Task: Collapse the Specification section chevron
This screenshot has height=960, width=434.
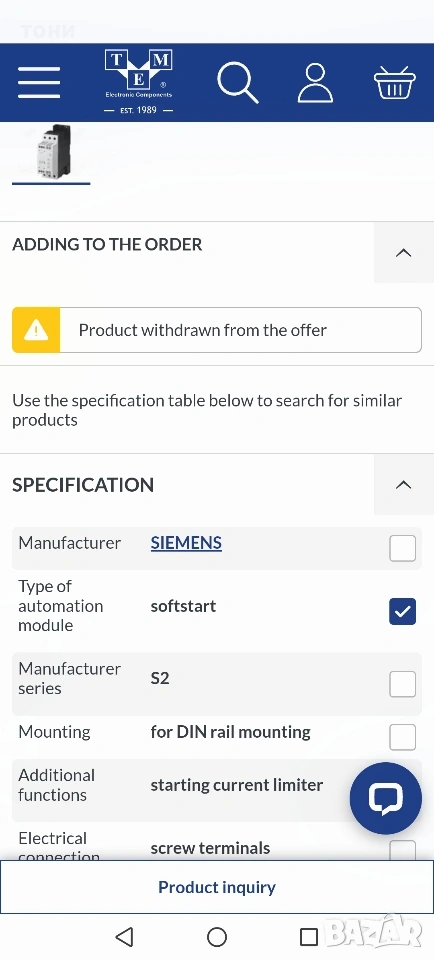Action: (403, 484)
